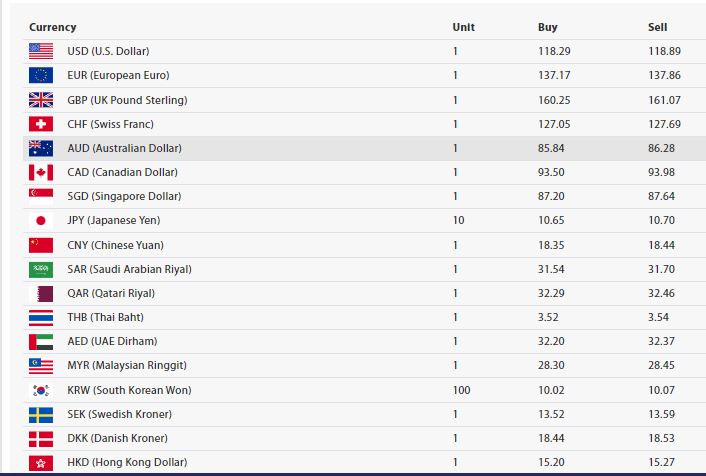Click the Buy column header
Viewport: 706px width, 476px height.
(547, 27)
